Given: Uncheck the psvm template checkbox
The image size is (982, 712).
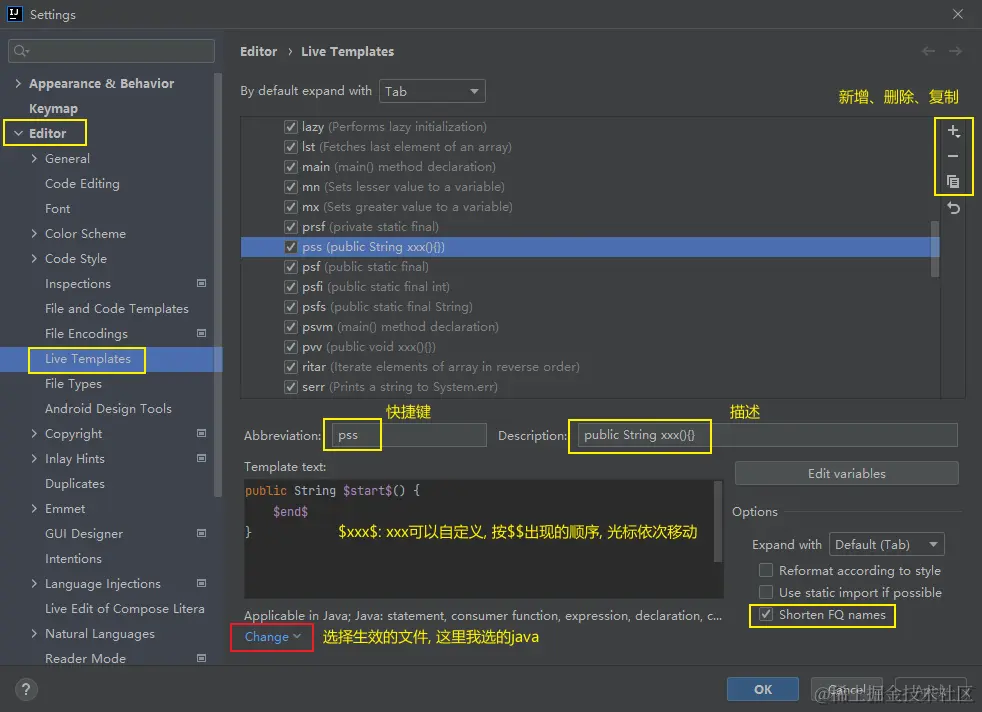Looking at the screenshot, I should 291,327.
